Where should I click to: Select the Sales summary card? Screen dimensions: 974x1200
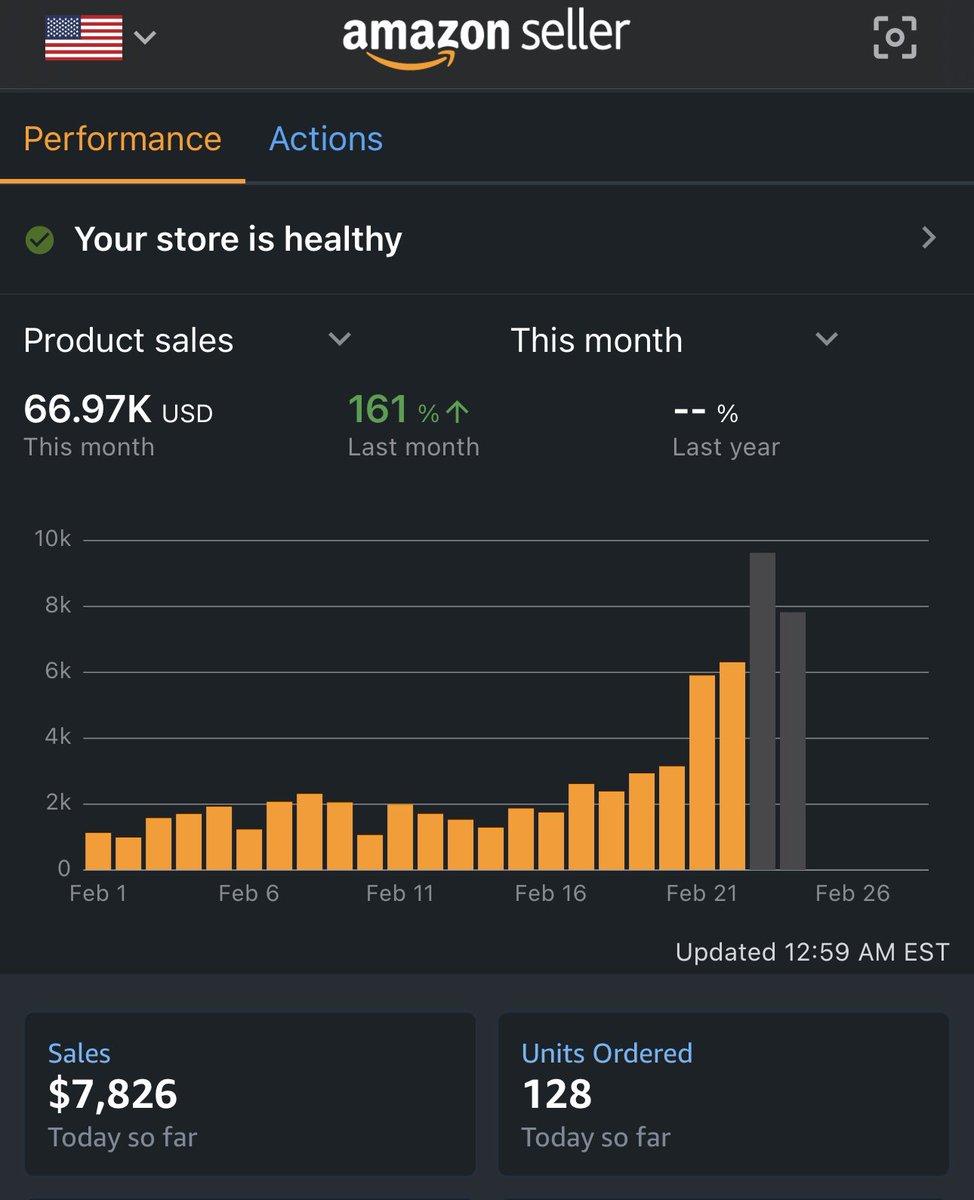pyautogui.click(x=250, y=1094)
